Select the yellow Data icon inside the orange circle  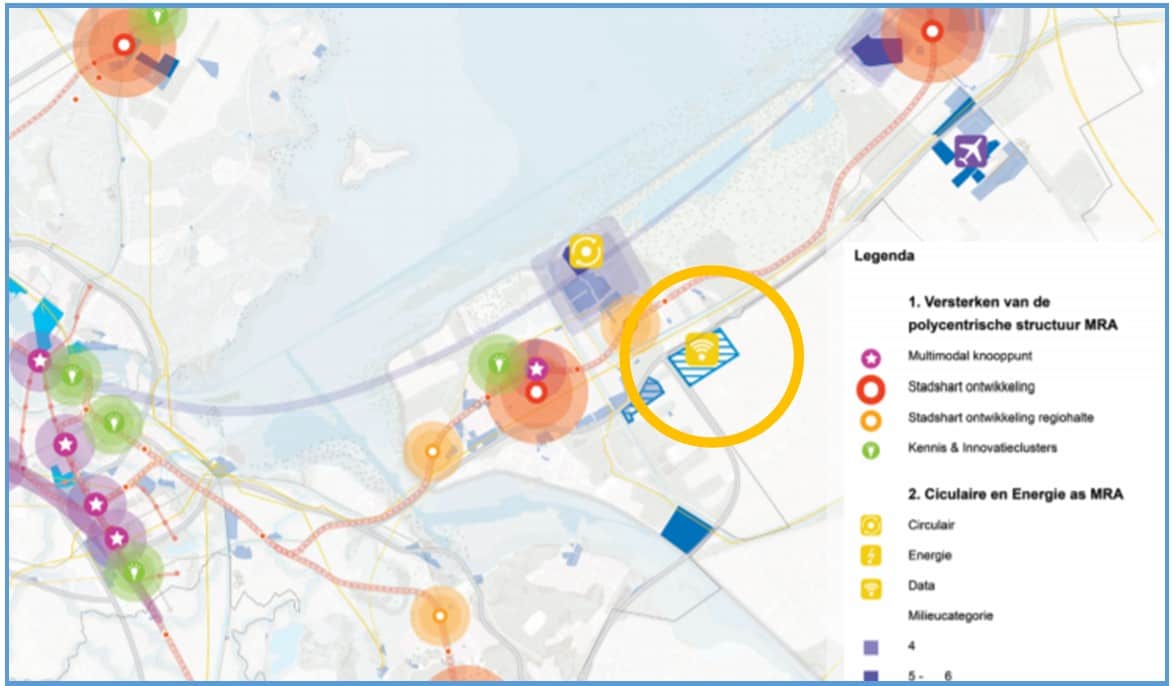[703, 348]
